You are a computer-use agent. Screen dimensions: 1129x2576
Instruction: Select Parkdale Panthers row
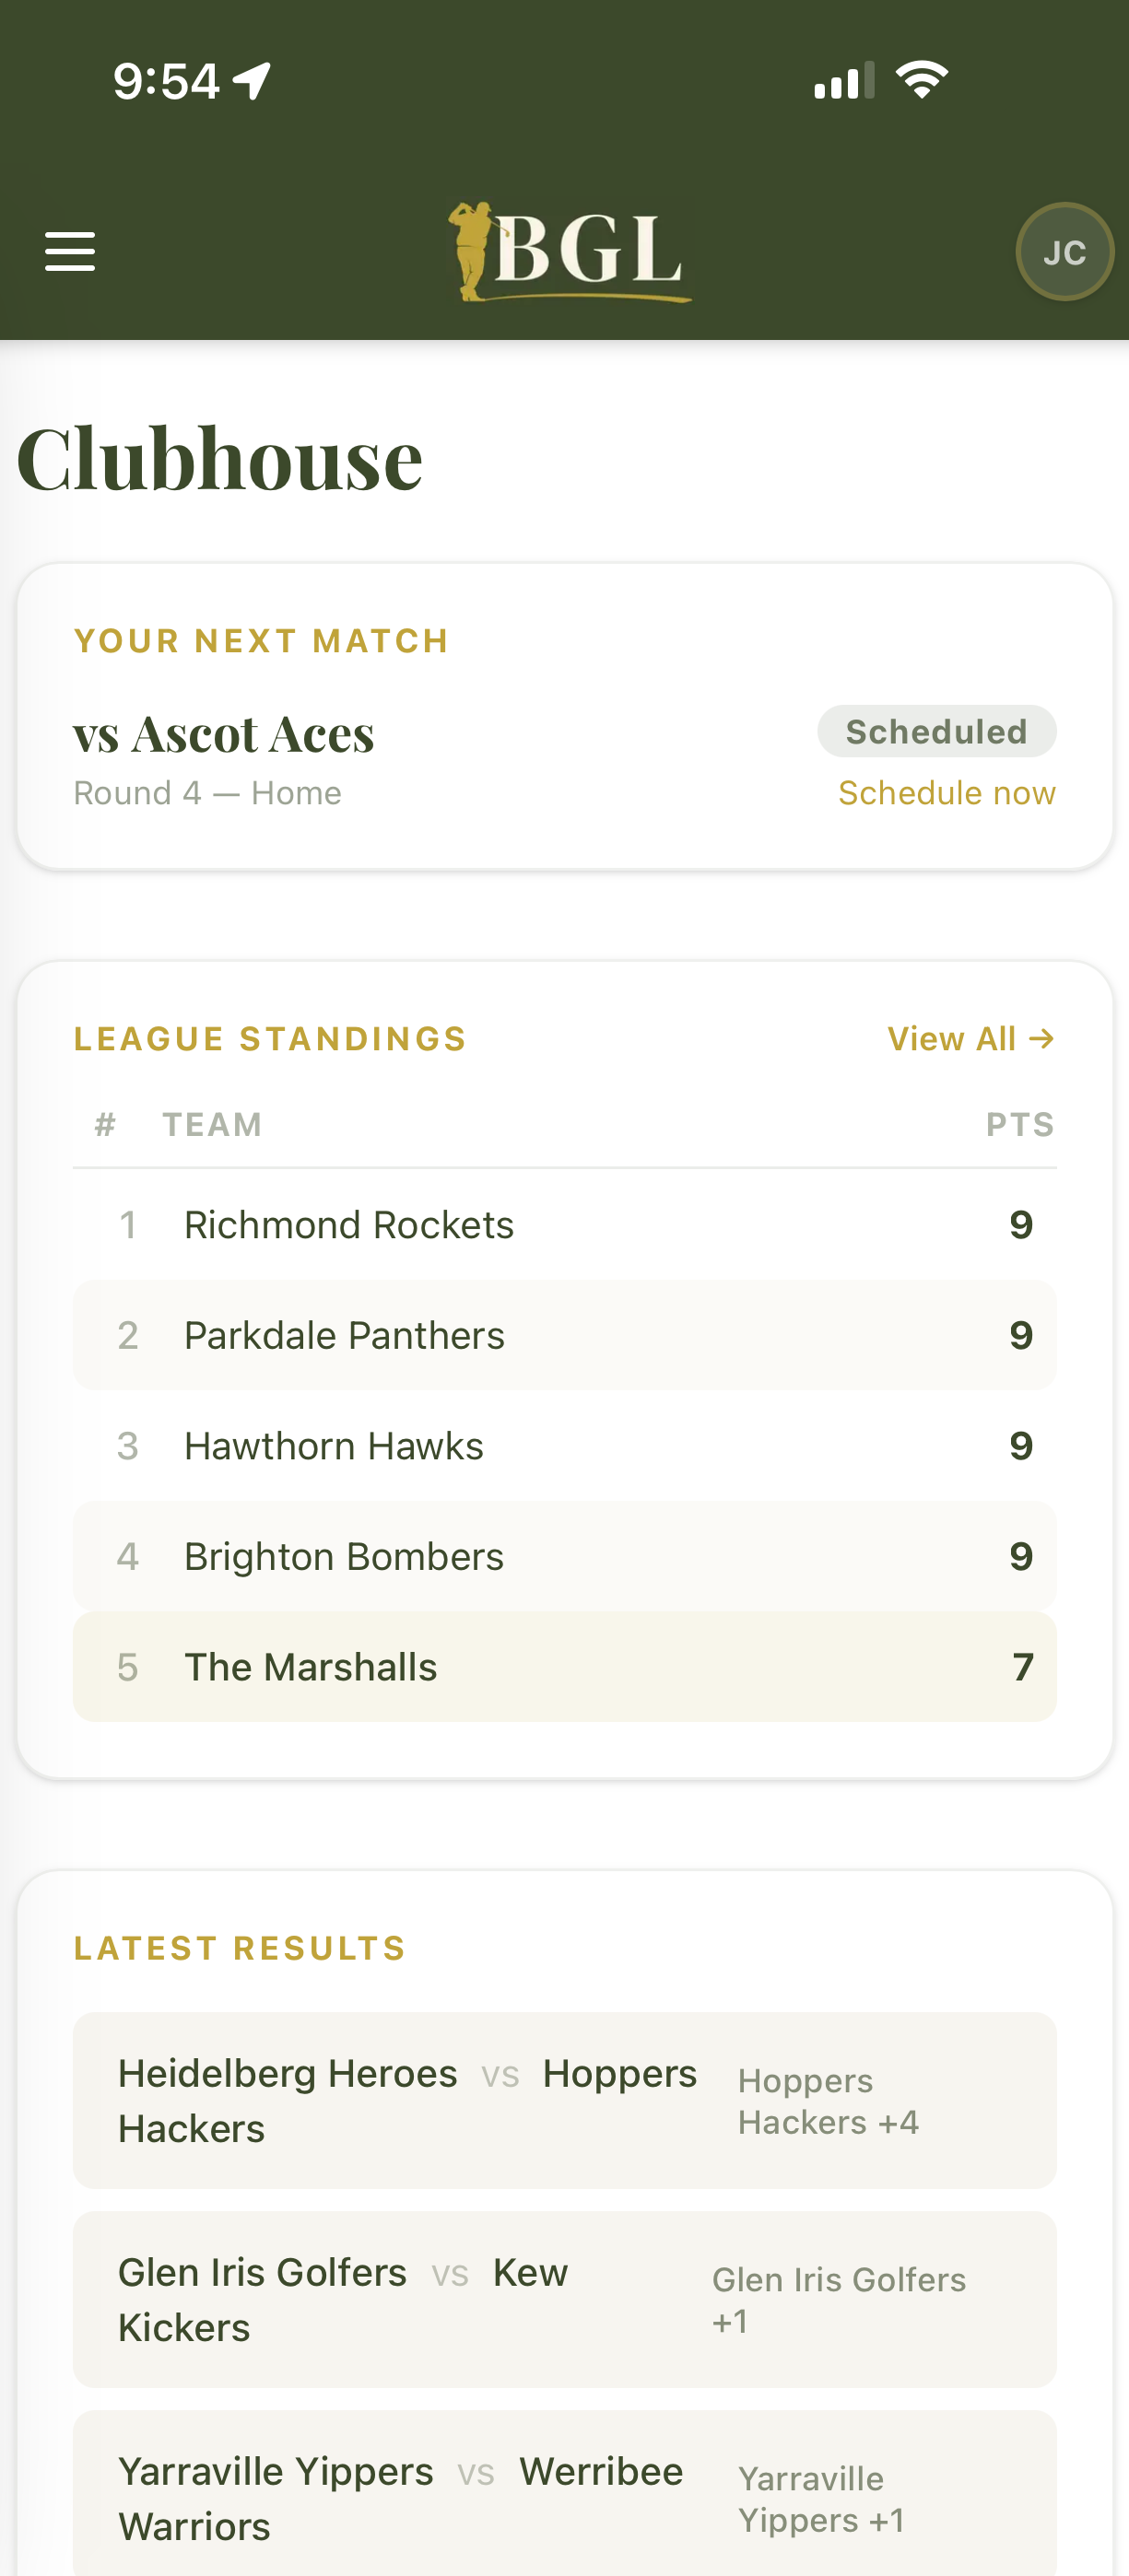point(564,1335)
